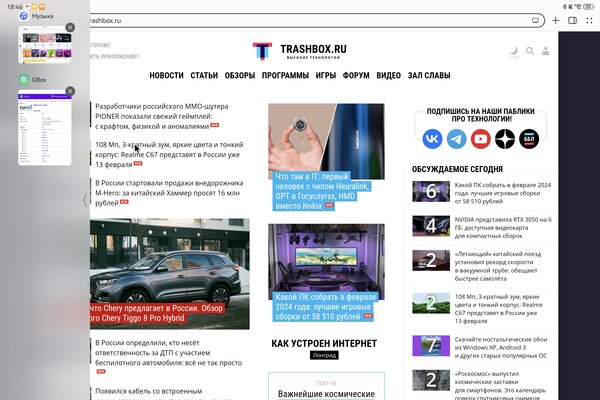The height and width of the screenshot is (400, 600).
Task: Open 'Важнейшие космические' top-10 card
Action: tap(326, 387)
